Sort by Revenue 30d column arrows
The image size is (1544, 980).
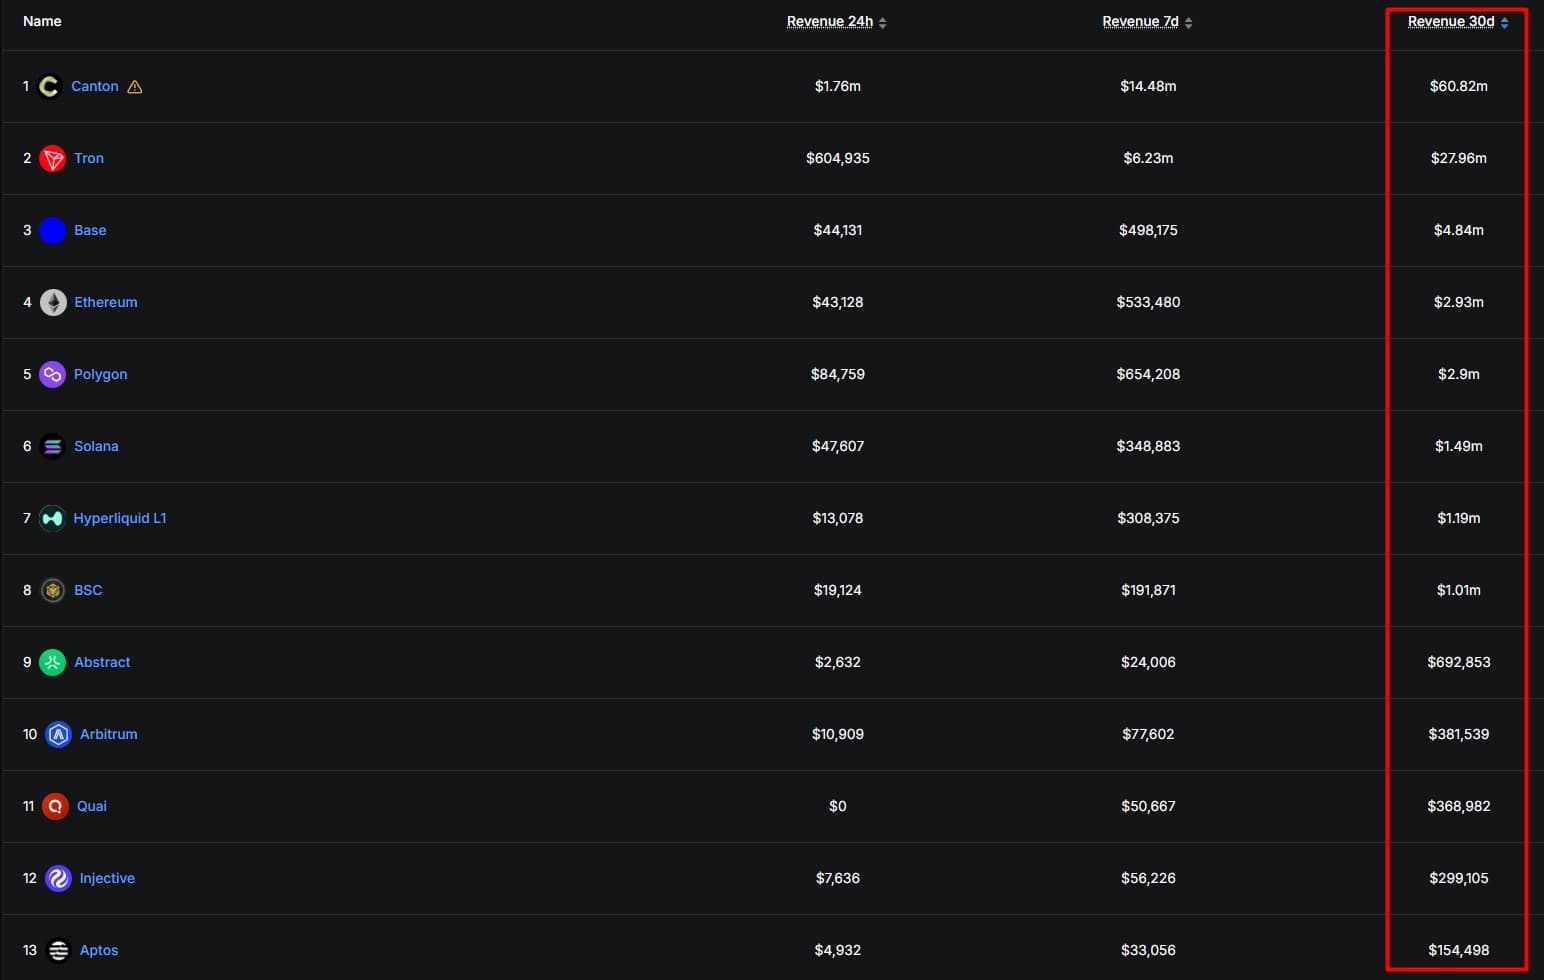click(1504, 23)
